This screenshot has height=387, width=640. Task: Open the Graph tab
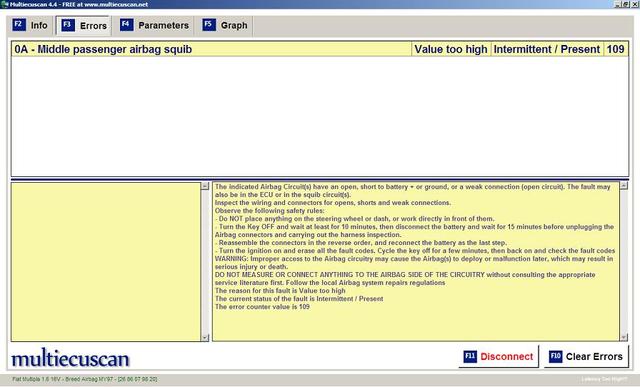click(225, 25)
